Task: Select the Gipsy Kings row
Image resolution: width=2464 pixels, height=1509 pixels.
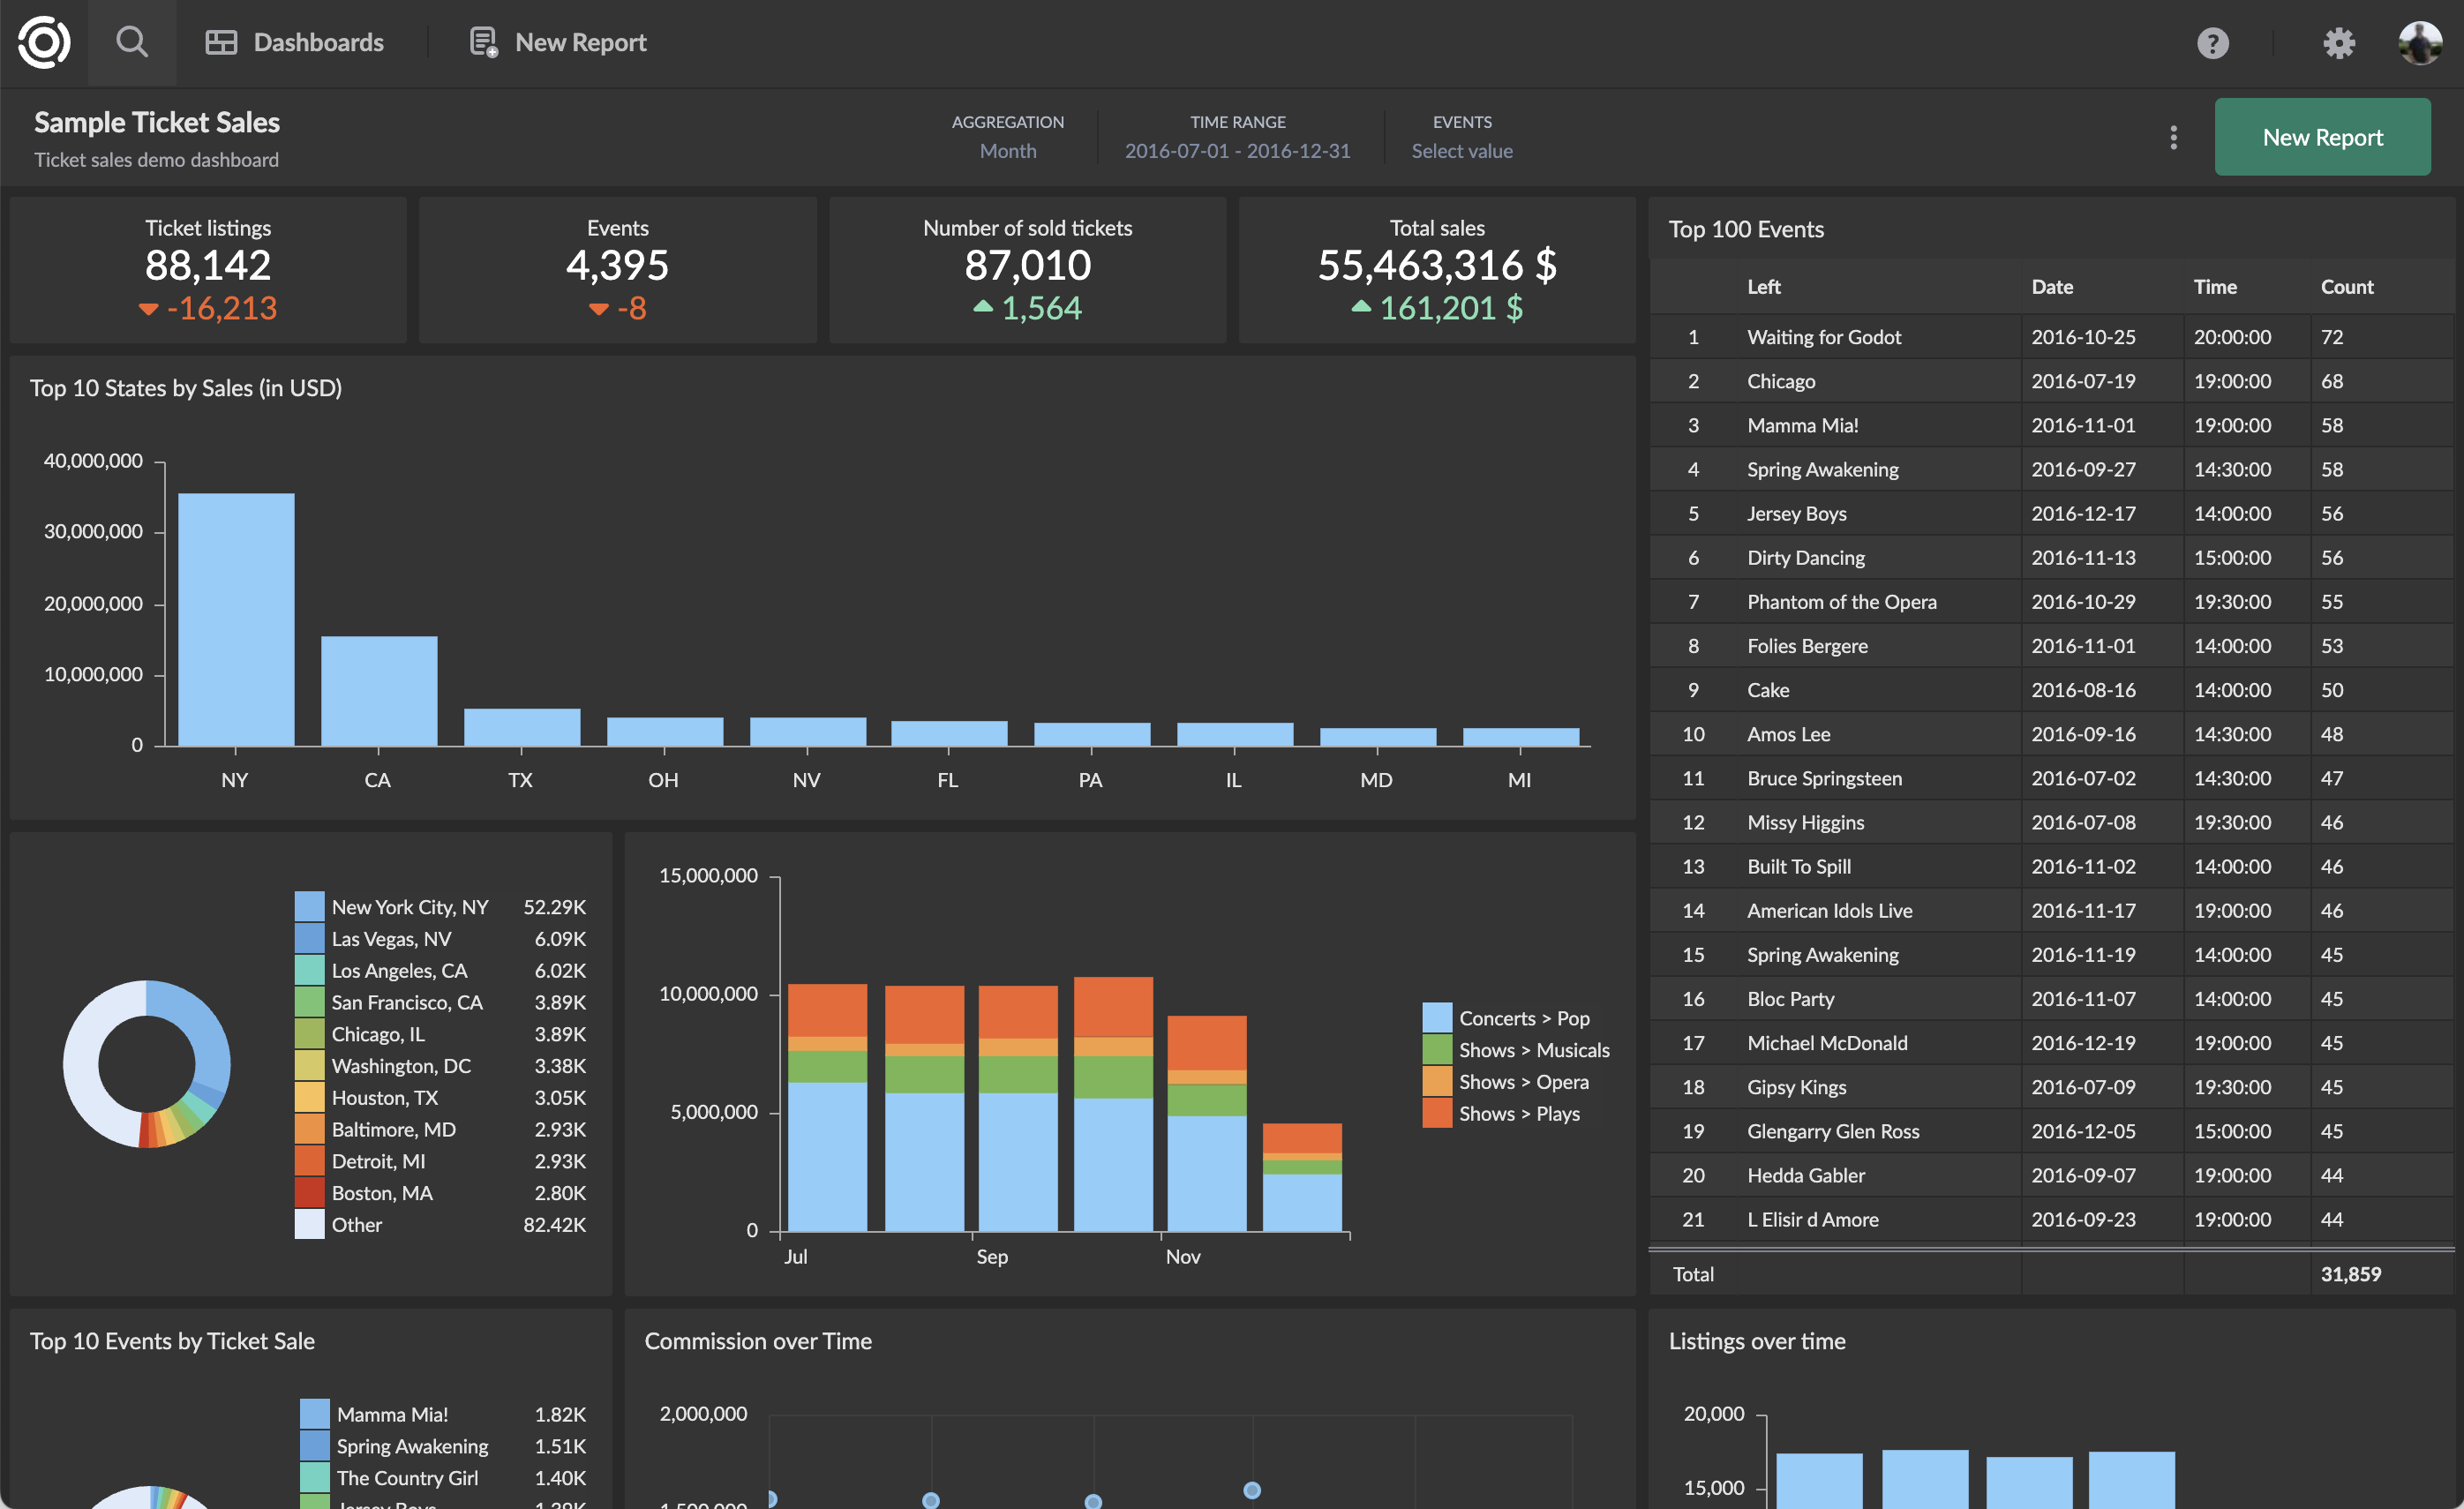Action: pos(2052,1087)
